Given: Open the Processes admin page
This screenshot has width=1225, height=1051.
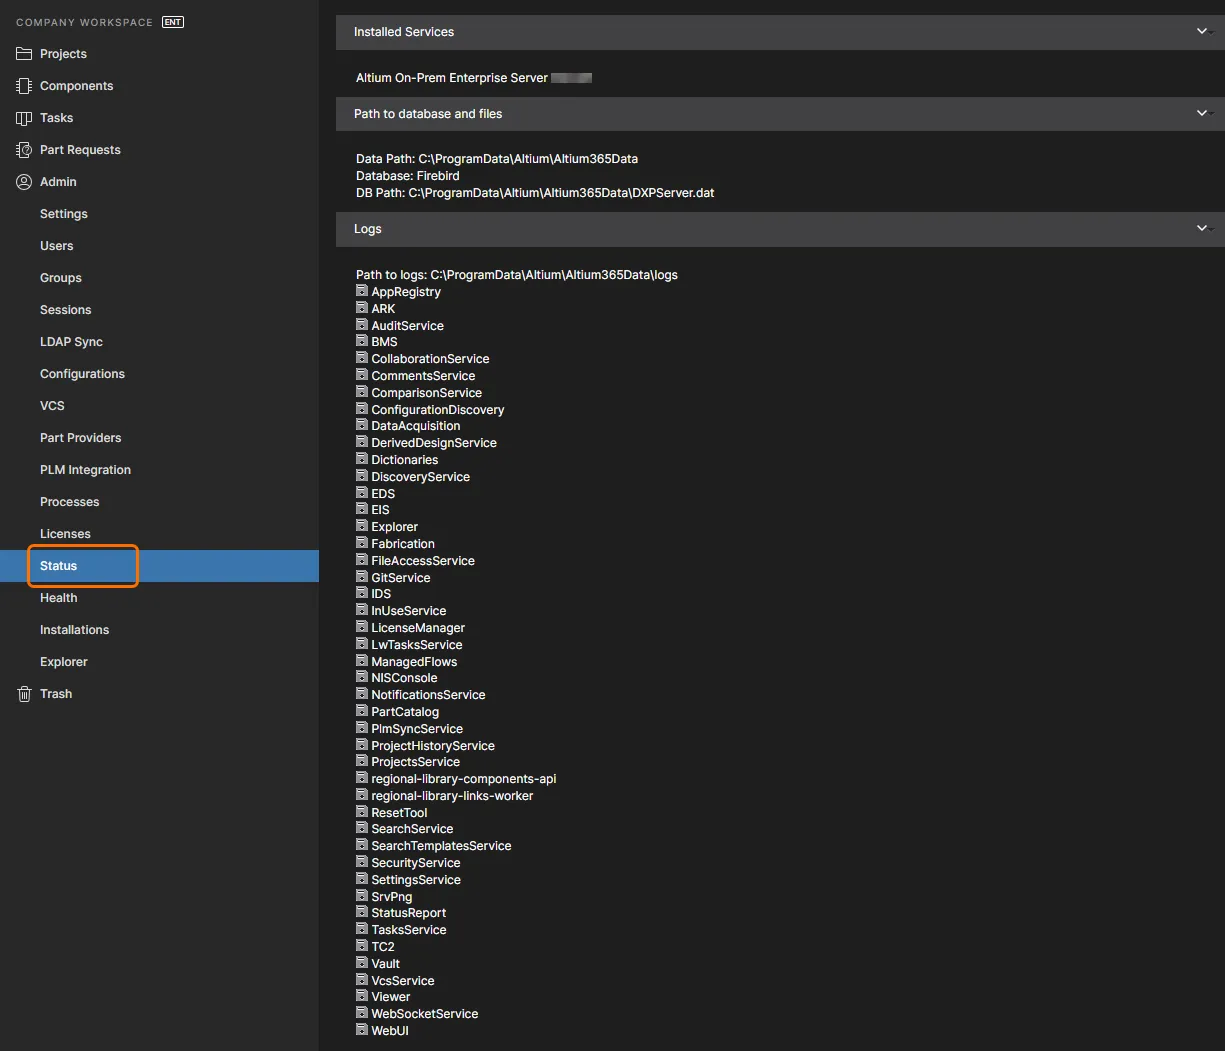Looking at the screenshot, I should 70,502.
